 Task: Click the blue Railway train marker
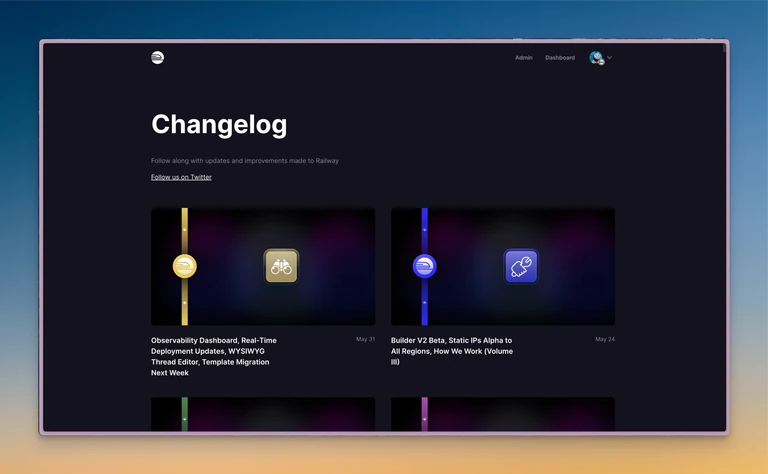coord(425,266)
